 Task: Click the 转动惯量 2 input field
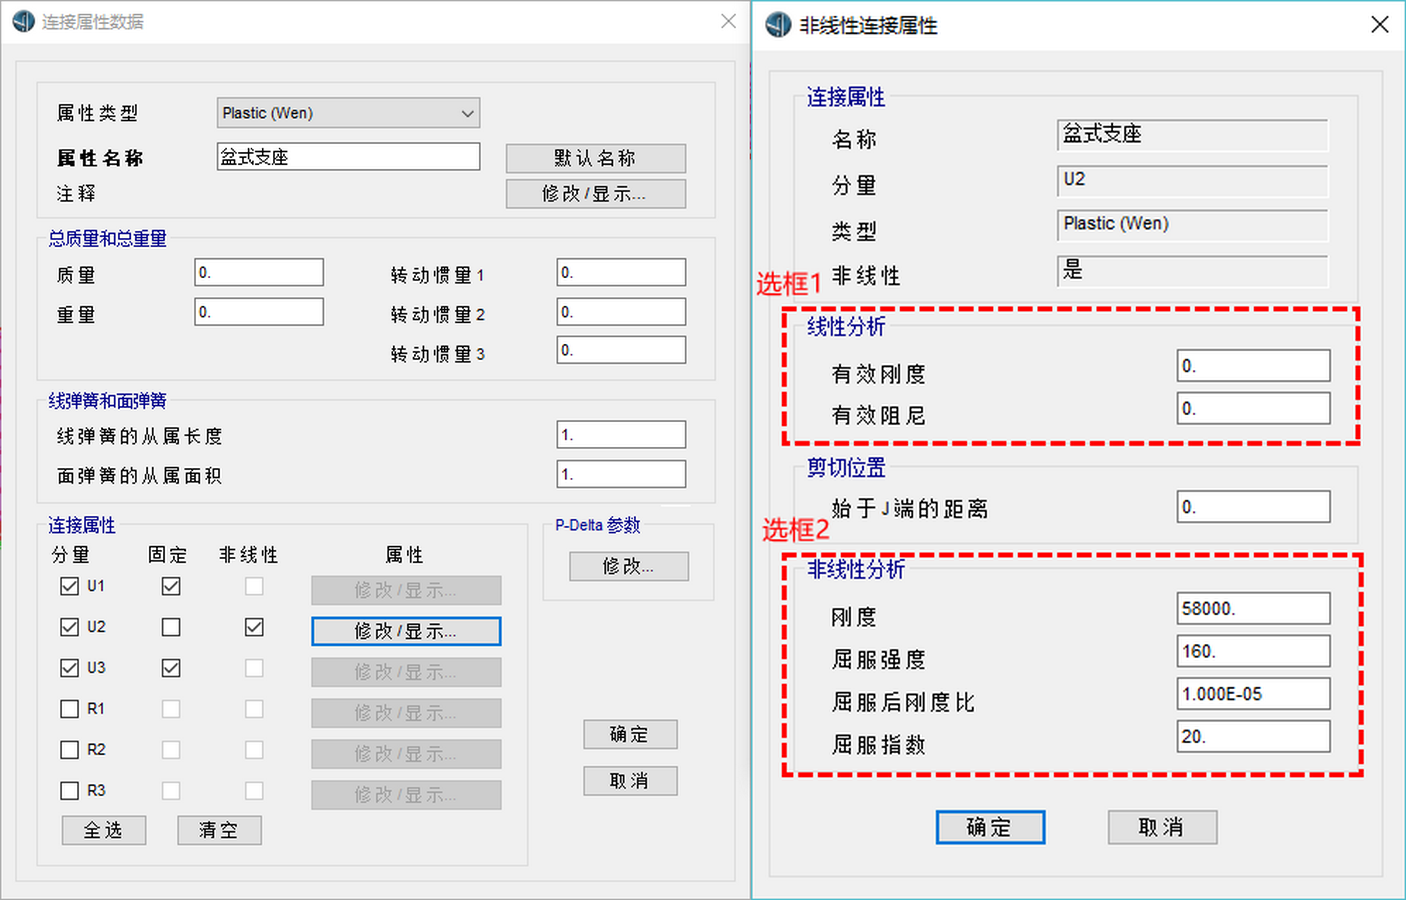pos(621,312)
